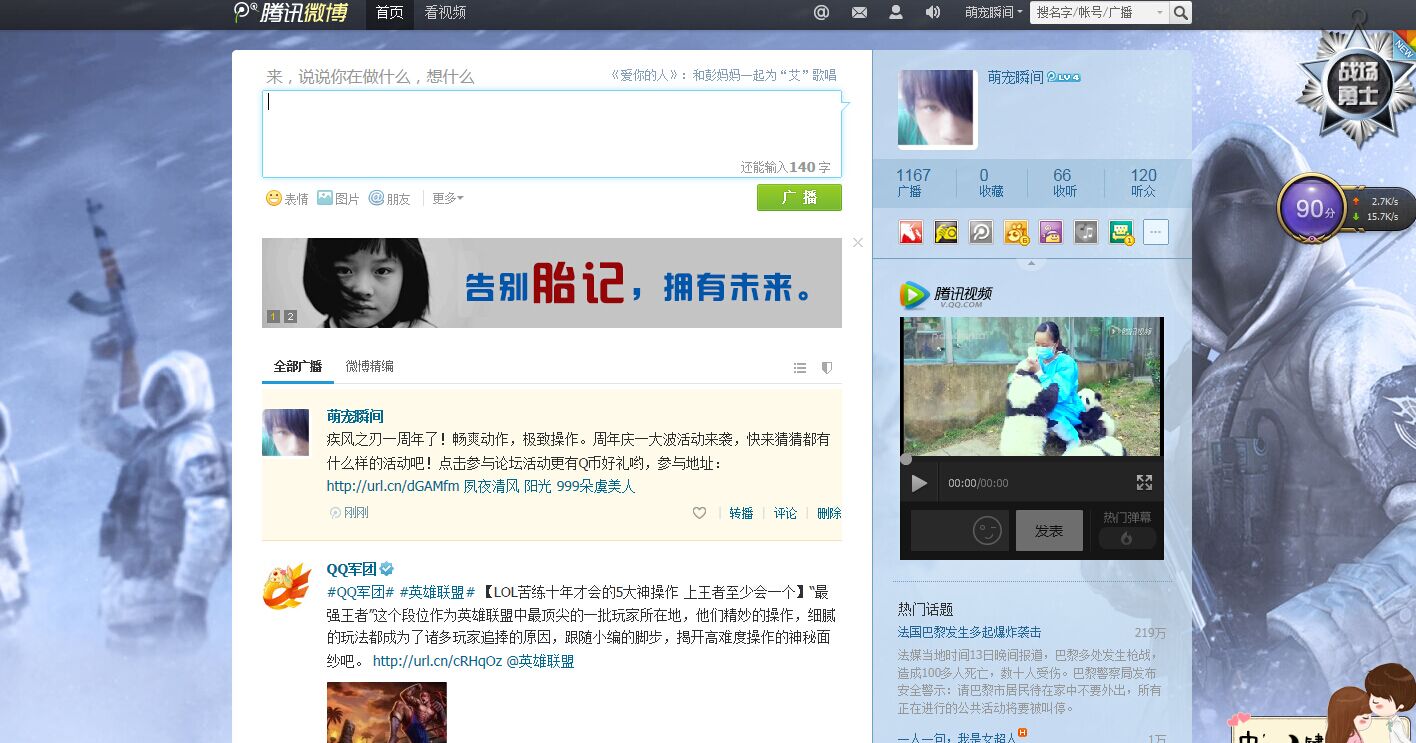Insert an emoticon via 表情 icon
The image size is (1416, 743).
[x=287, y=198]
